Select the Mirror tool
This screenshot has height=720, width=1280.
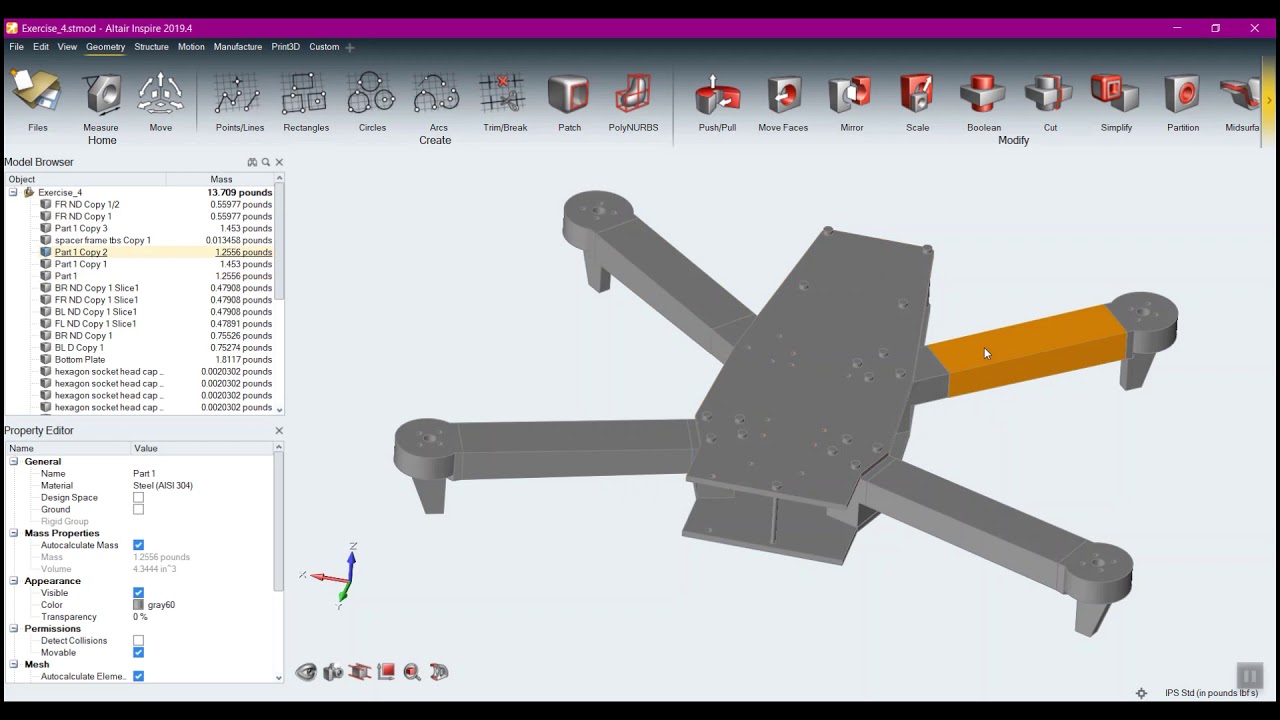pyautogui.click(x=851, y=101)
